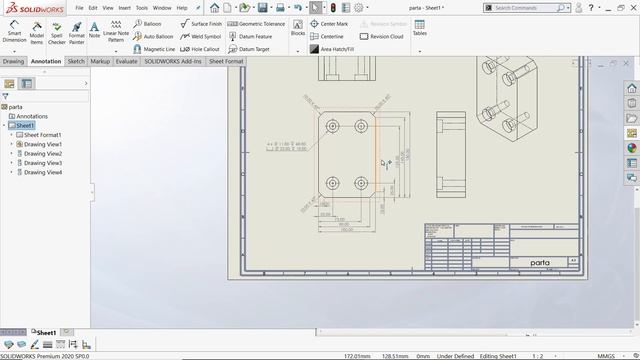Add a Balloon annotation
Screen dimensions: 640x360
148,24
